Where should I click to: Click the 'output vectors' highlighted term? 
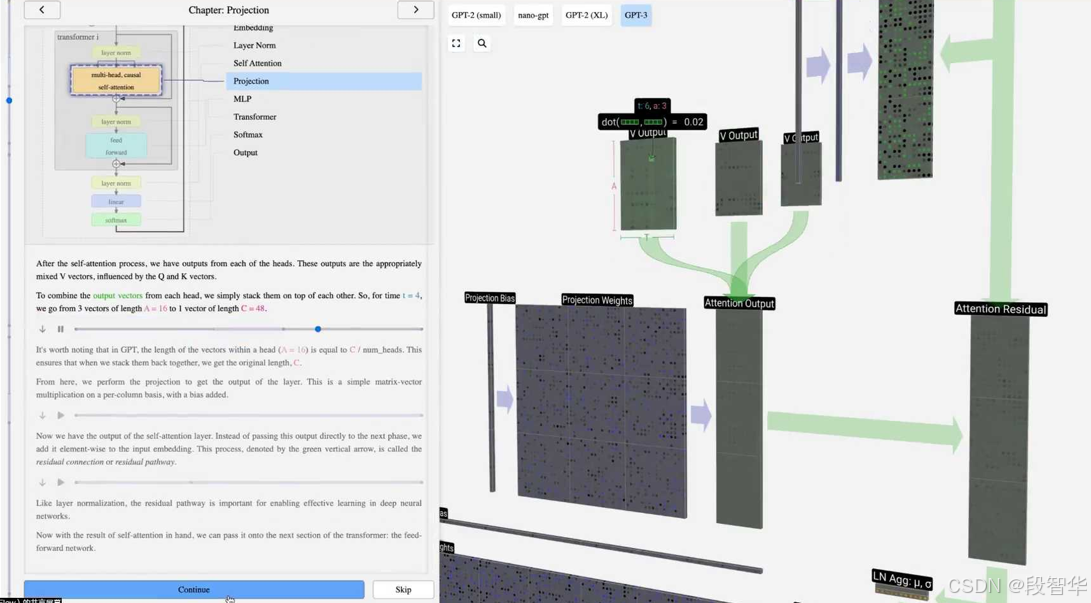(118, 296)
